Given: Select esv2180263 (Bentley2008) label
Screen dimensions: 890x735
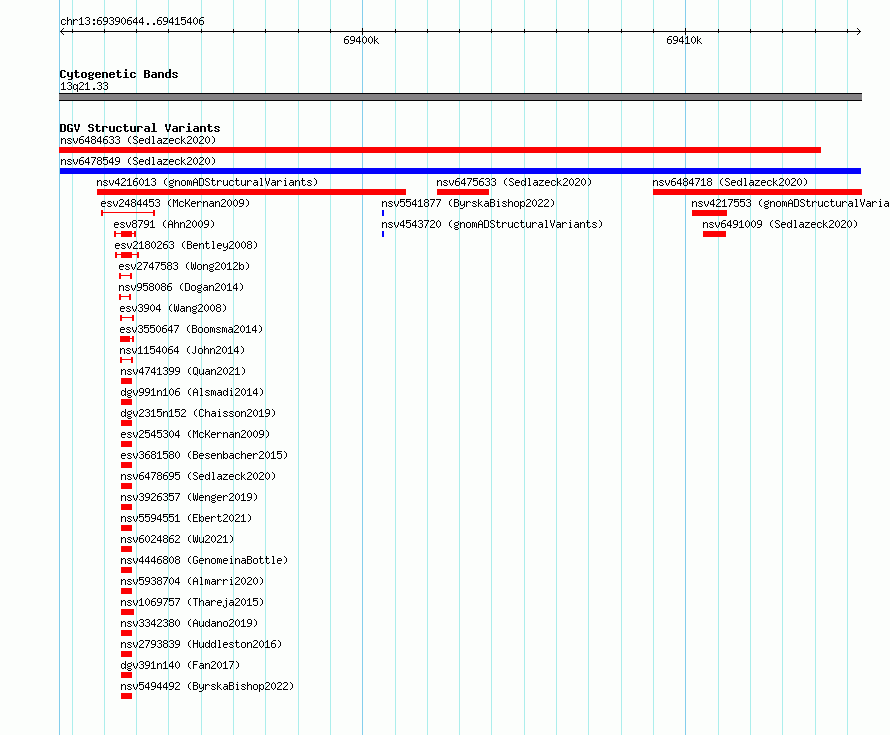Looking at the screenshot, I should pos(186,245).
